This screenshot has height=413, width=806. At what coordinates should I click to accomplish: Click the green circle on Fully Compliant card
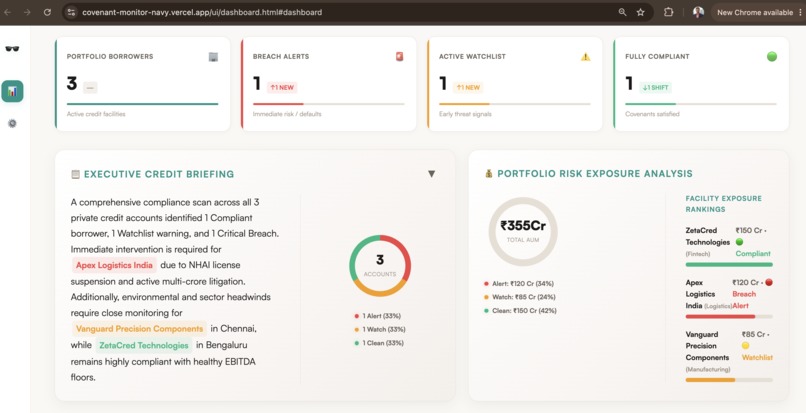pyautogui.click(x=772, y=57)
